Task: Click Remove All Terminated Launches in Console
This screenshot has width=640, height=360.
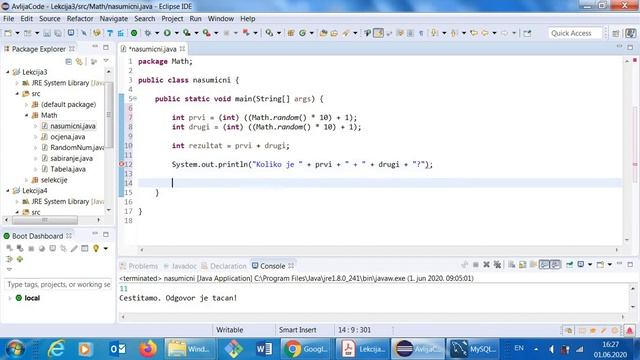Action: 497,265
